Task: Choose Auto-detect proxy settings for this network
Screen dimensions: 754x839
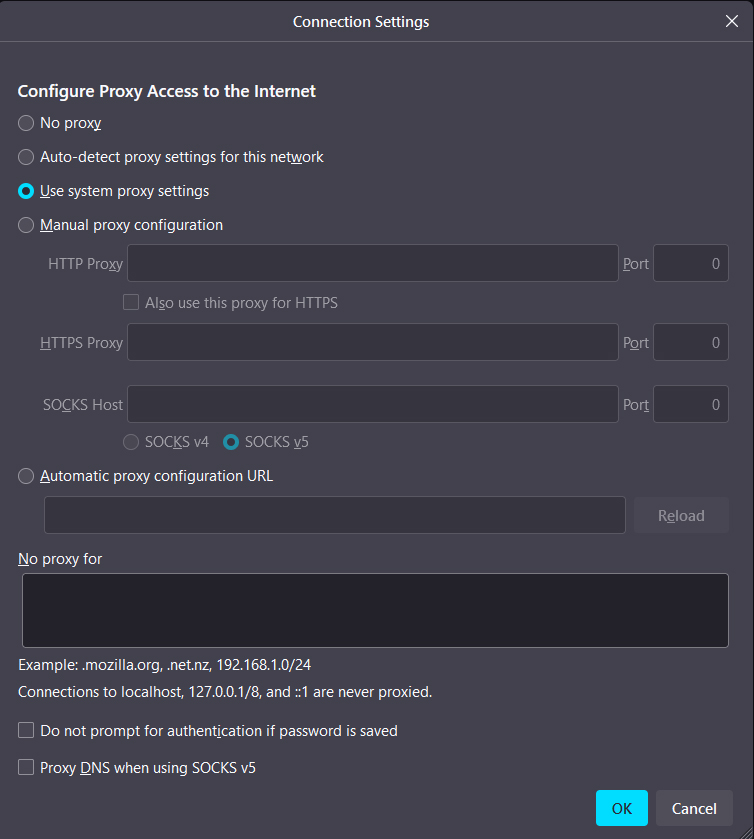Action: [x=26, y=156]
